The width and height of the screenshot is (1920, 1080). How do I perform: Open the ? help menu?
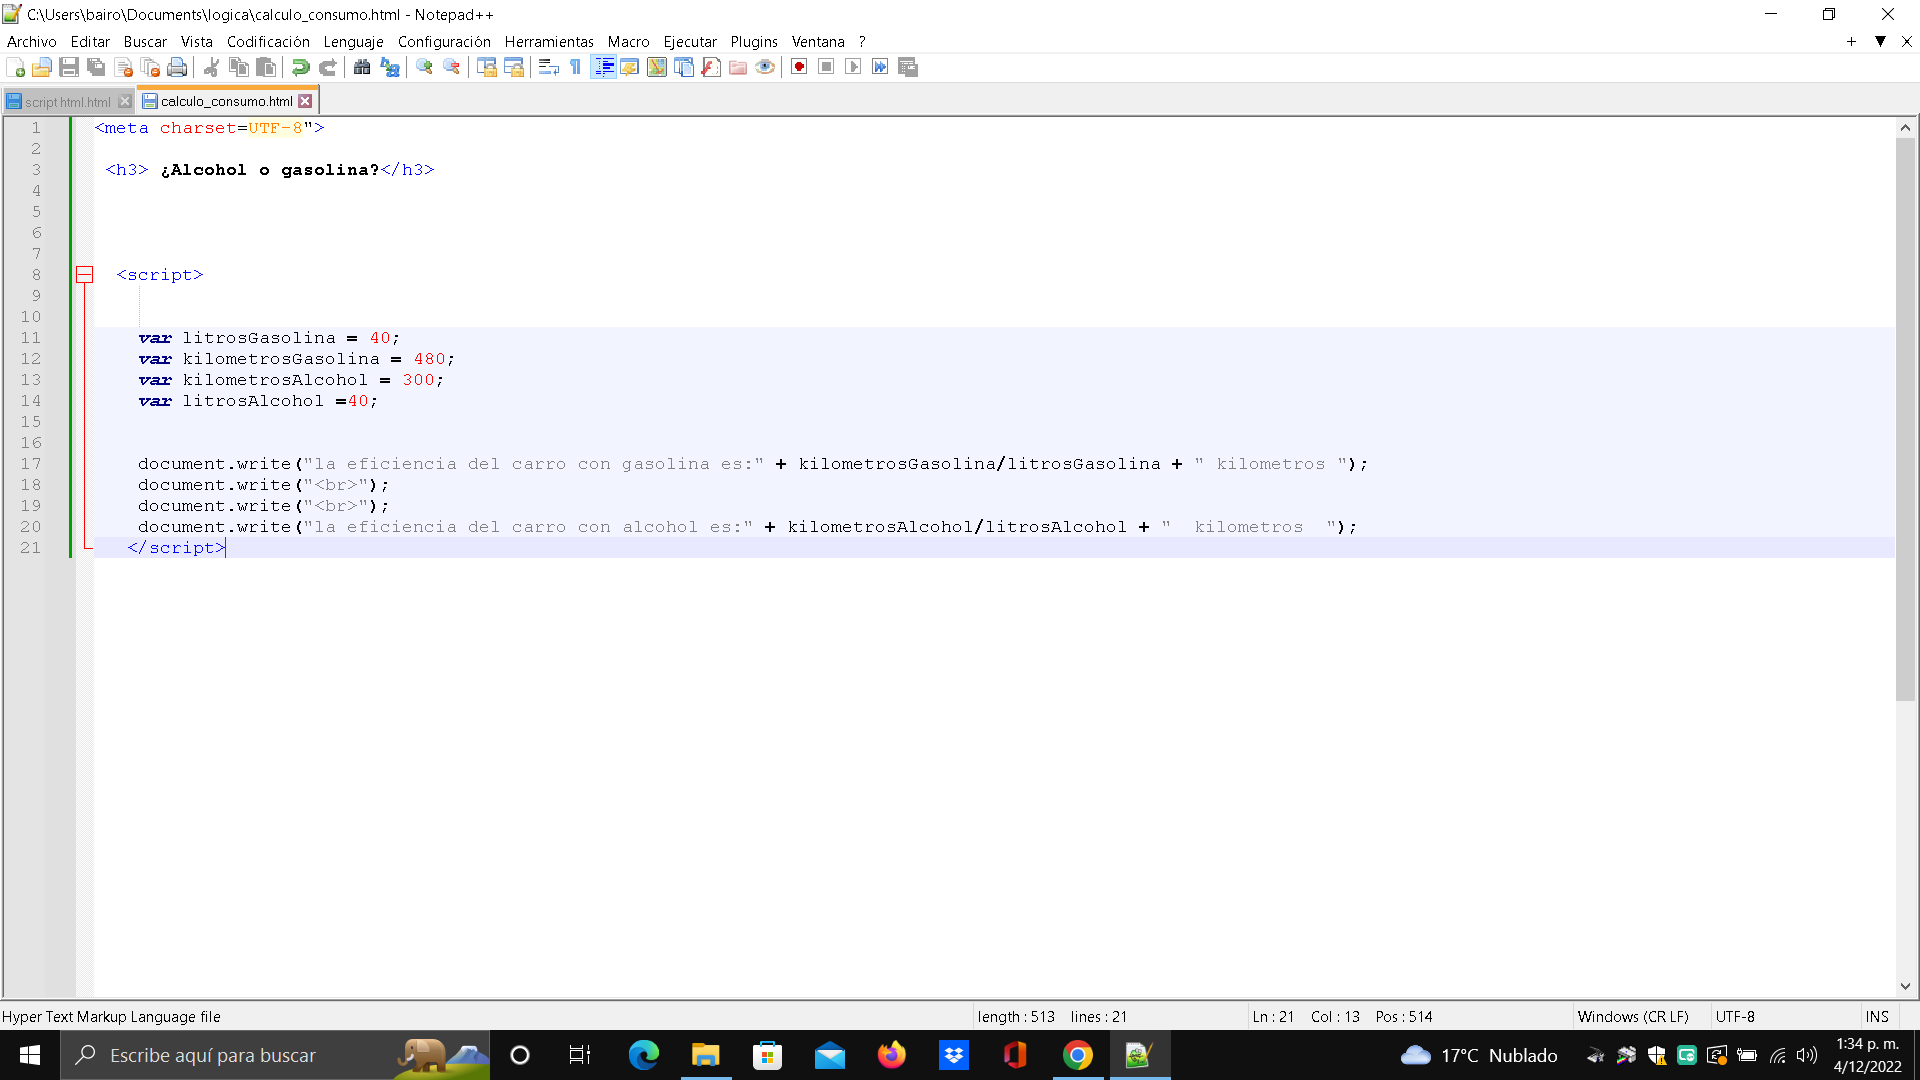point(862,42)
